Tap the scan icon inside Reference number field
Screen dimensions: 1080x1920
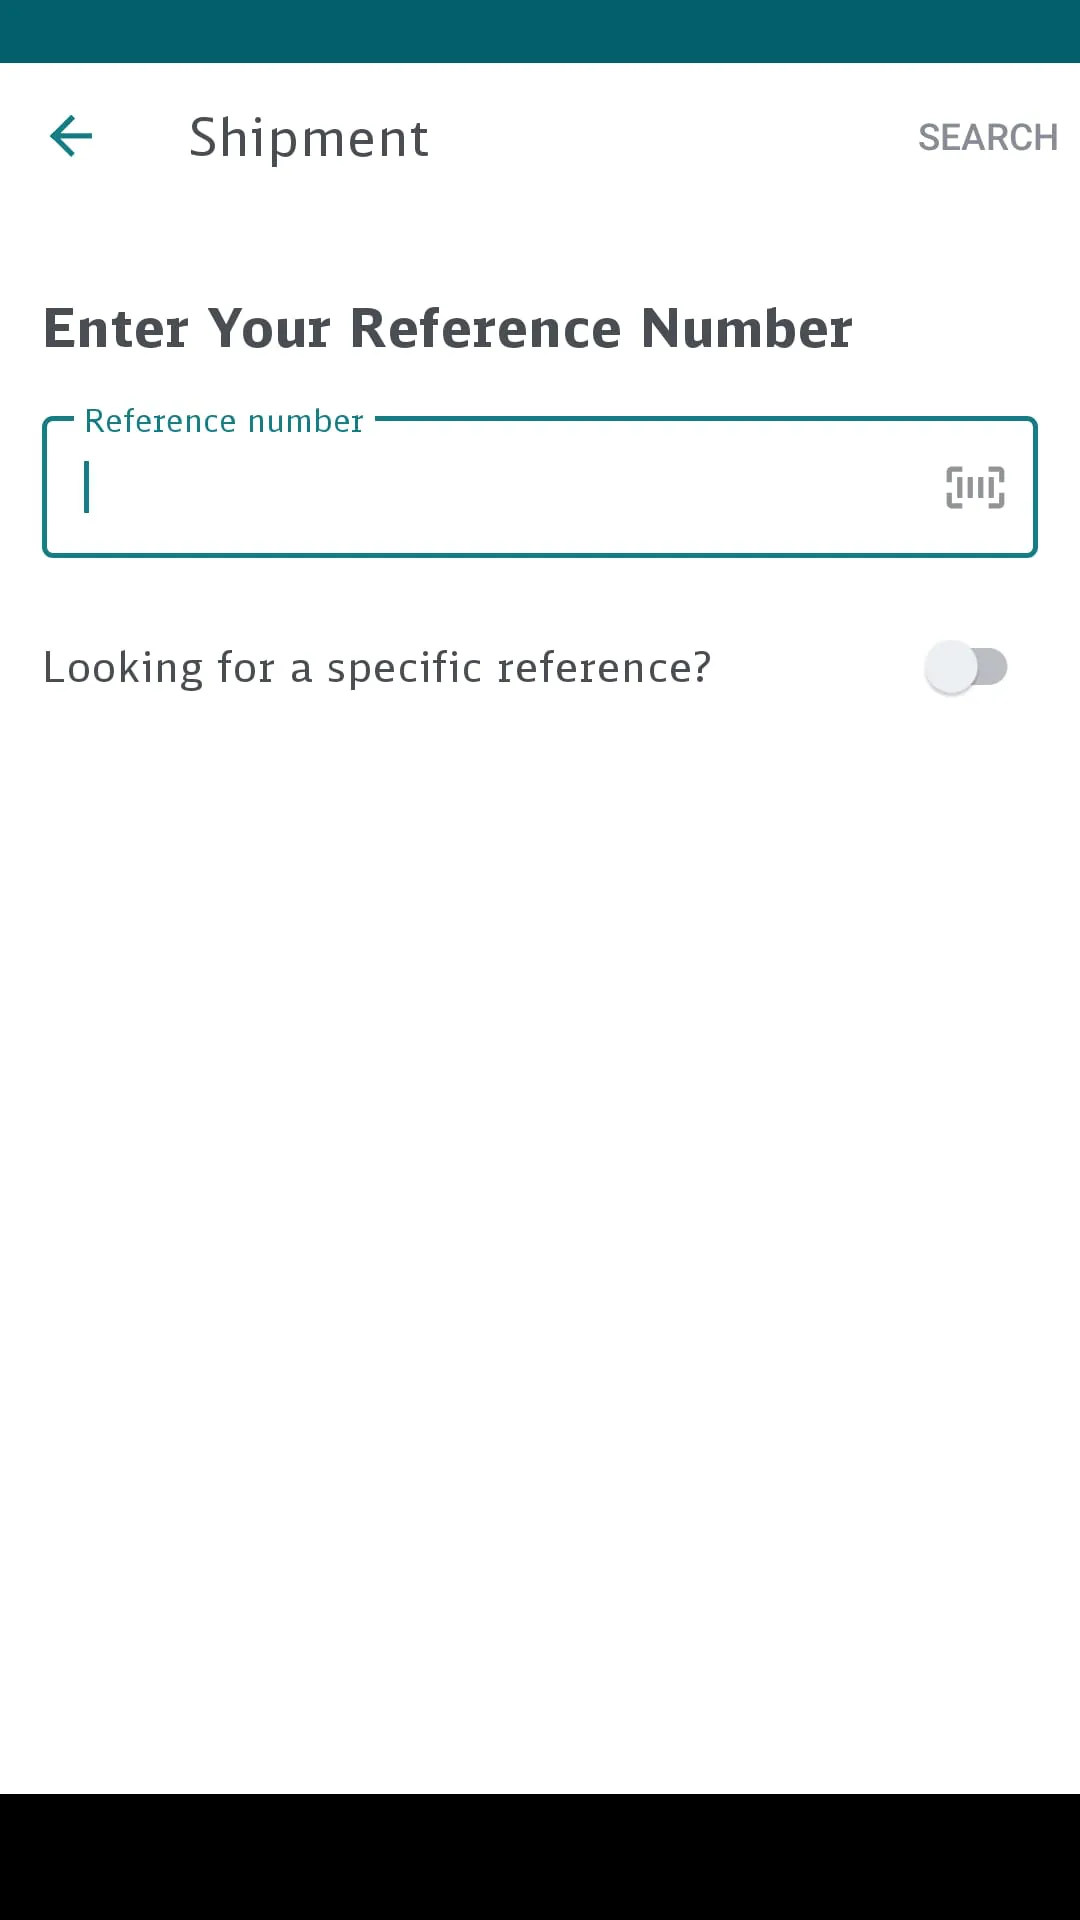coord(975,487)
